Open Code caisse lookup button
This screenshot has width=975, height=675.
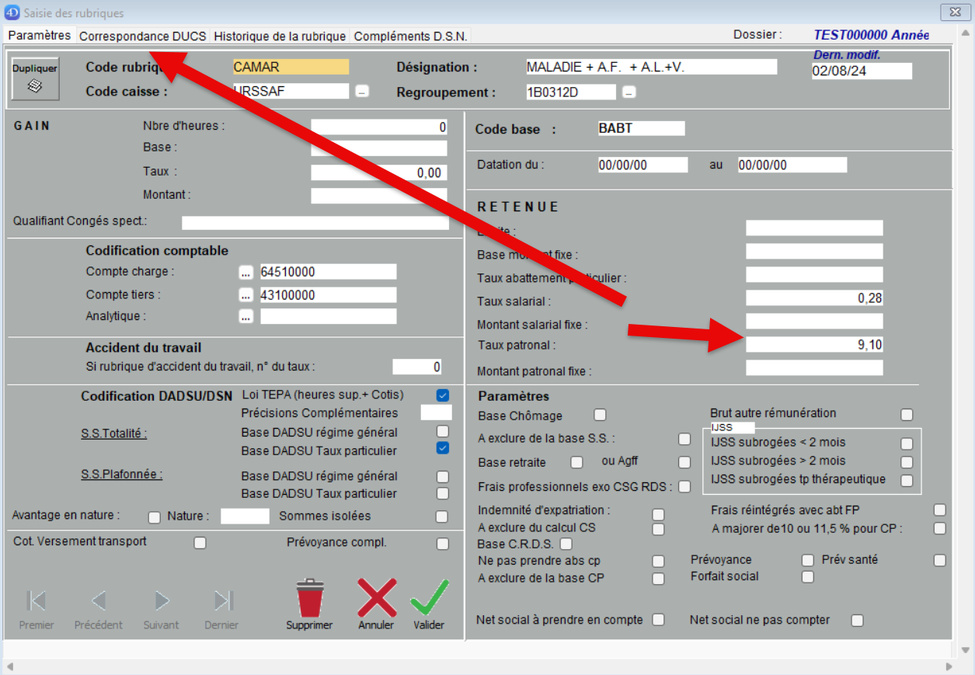362,92
